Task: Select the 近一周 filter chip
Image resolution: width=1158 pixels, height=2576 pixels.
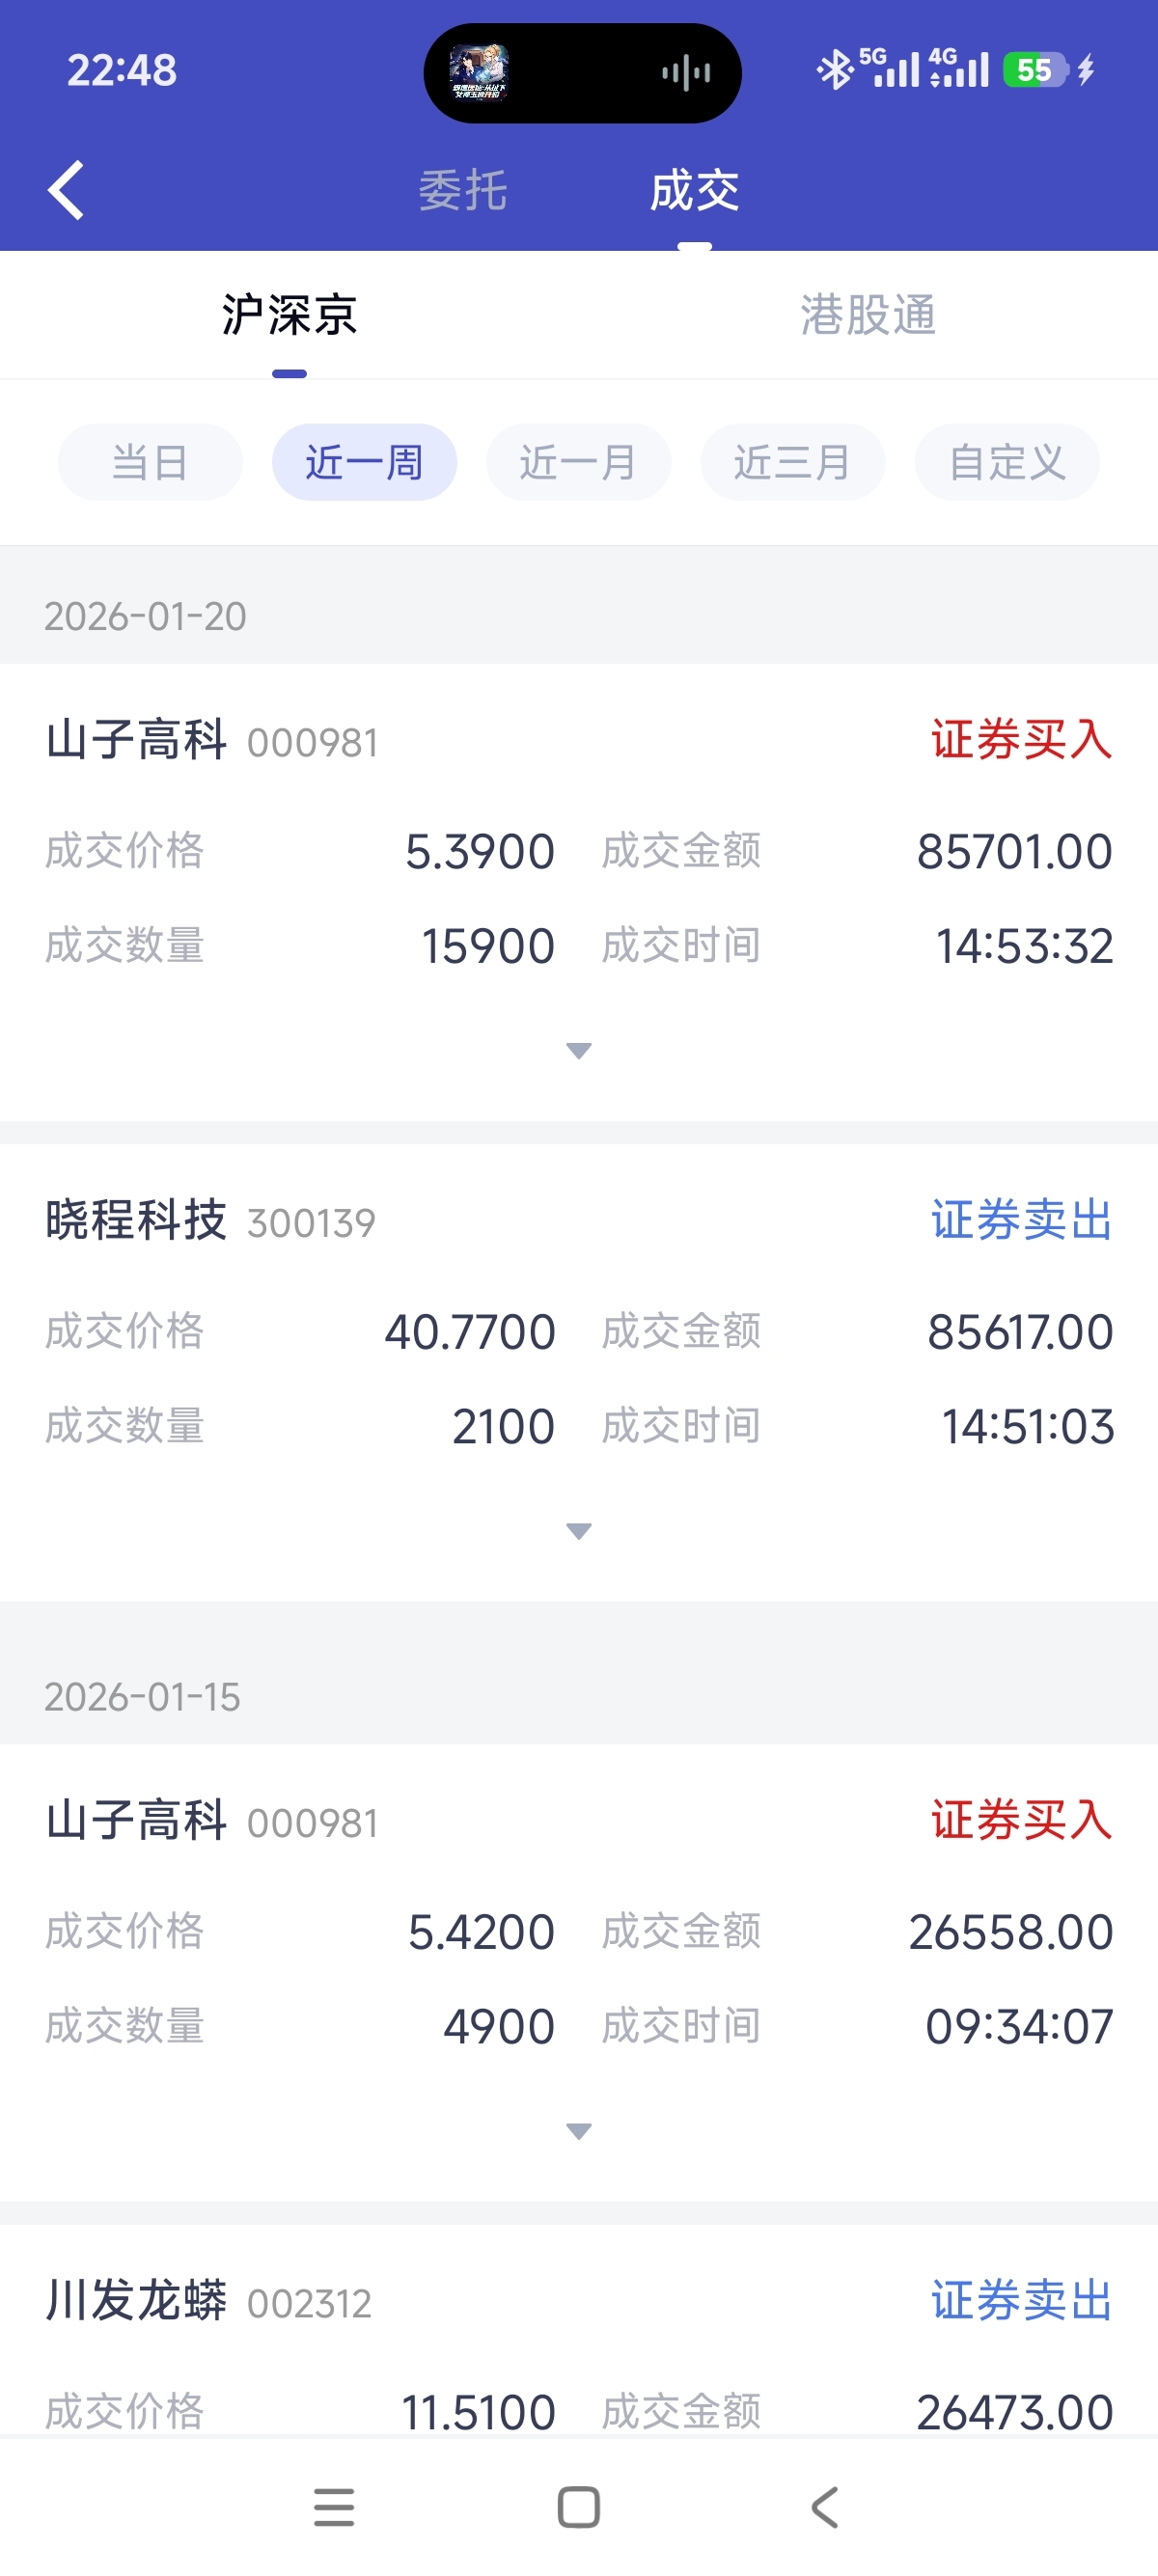Action: point(364,463)
